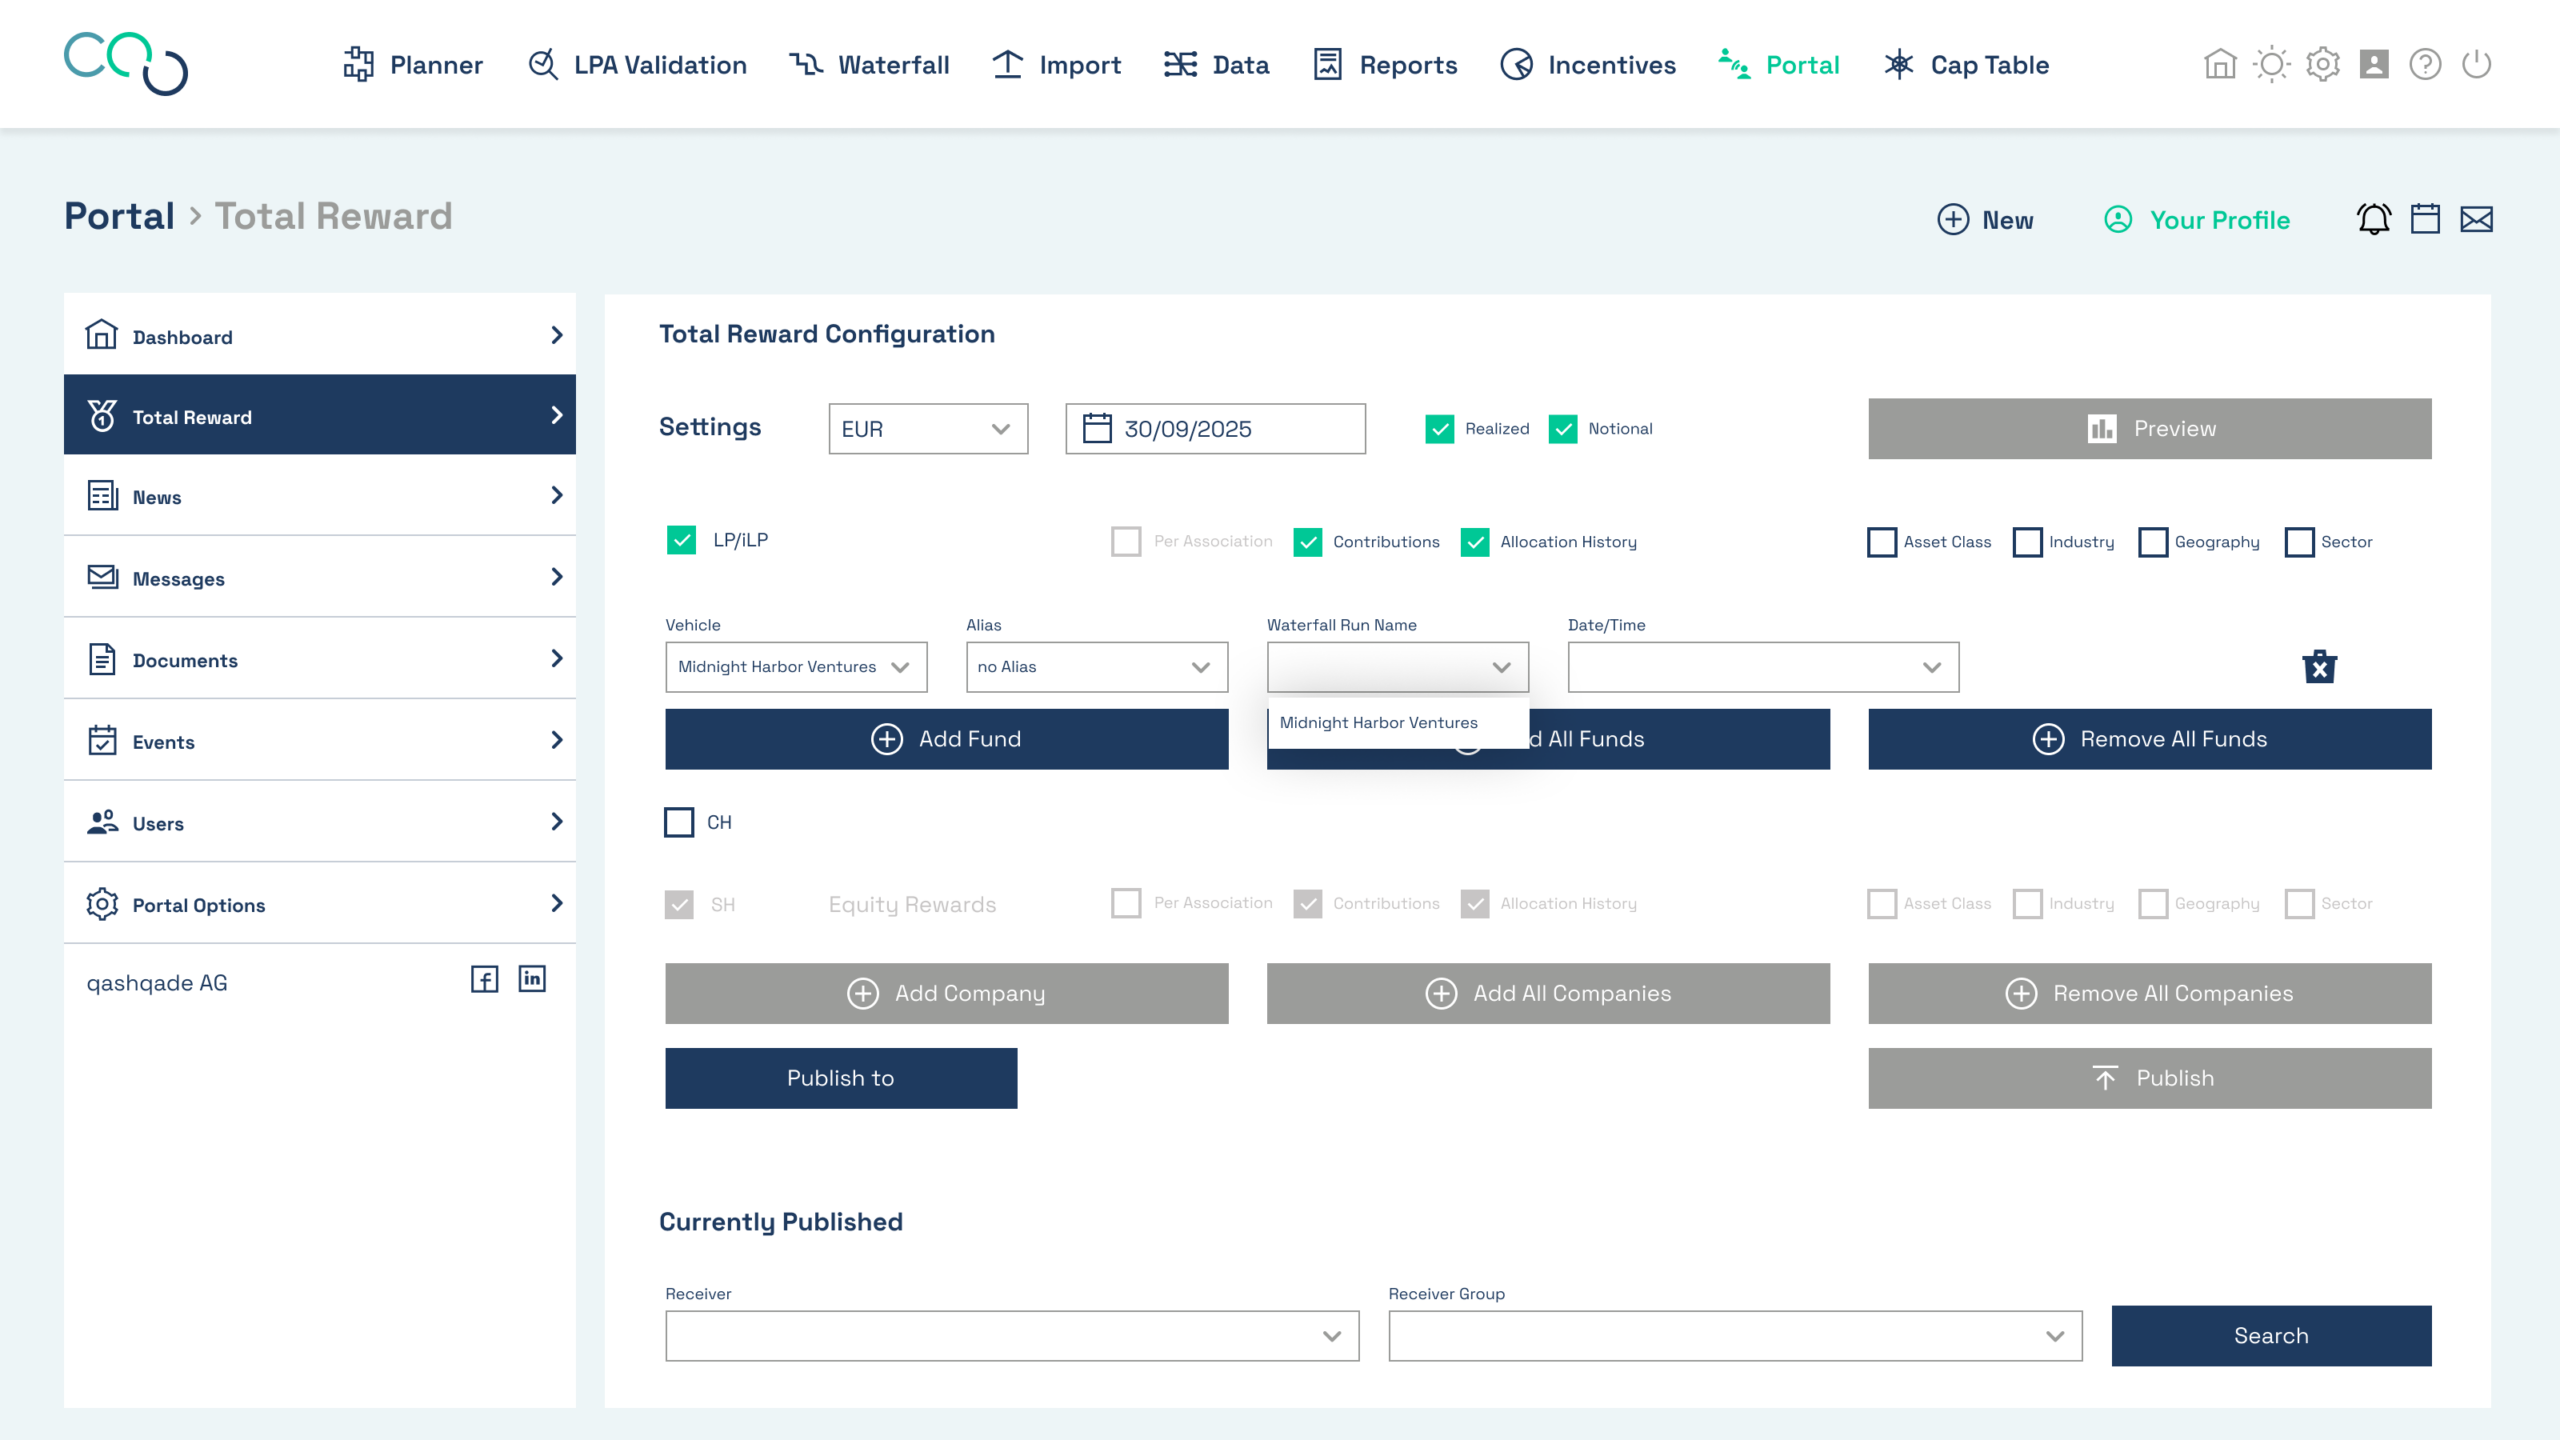Click the Publish to button
Screen dimensions: 2560x1440
pyautogui.click(x=841, y=1078)
